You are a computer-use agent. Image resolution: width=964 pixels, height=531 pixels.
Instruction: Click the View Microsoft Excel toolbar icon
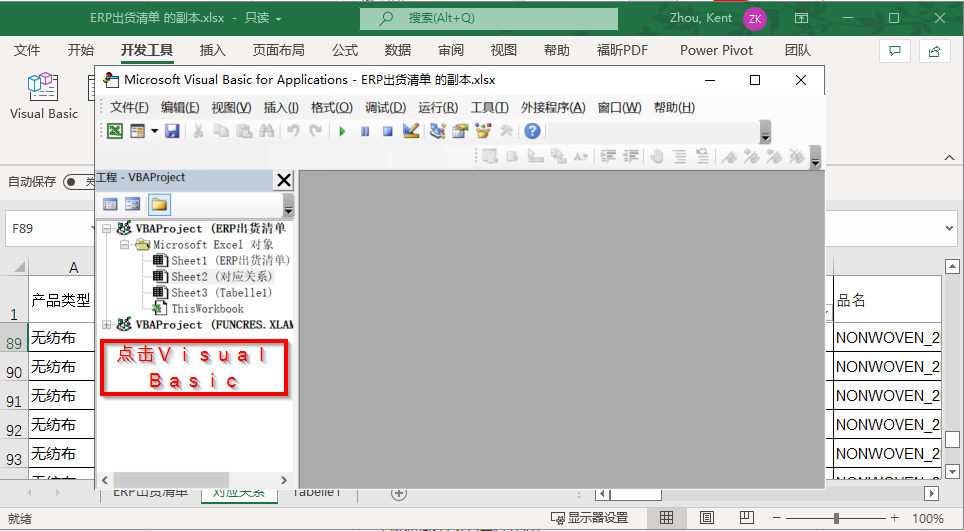pos(115,131)
